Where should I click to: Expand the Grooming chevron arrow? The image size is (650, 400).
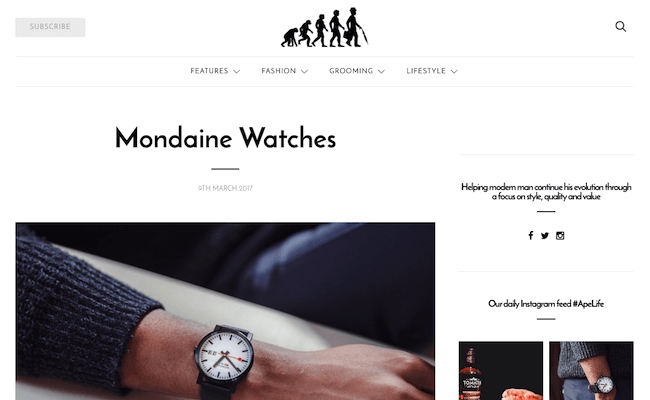[381, 71]
